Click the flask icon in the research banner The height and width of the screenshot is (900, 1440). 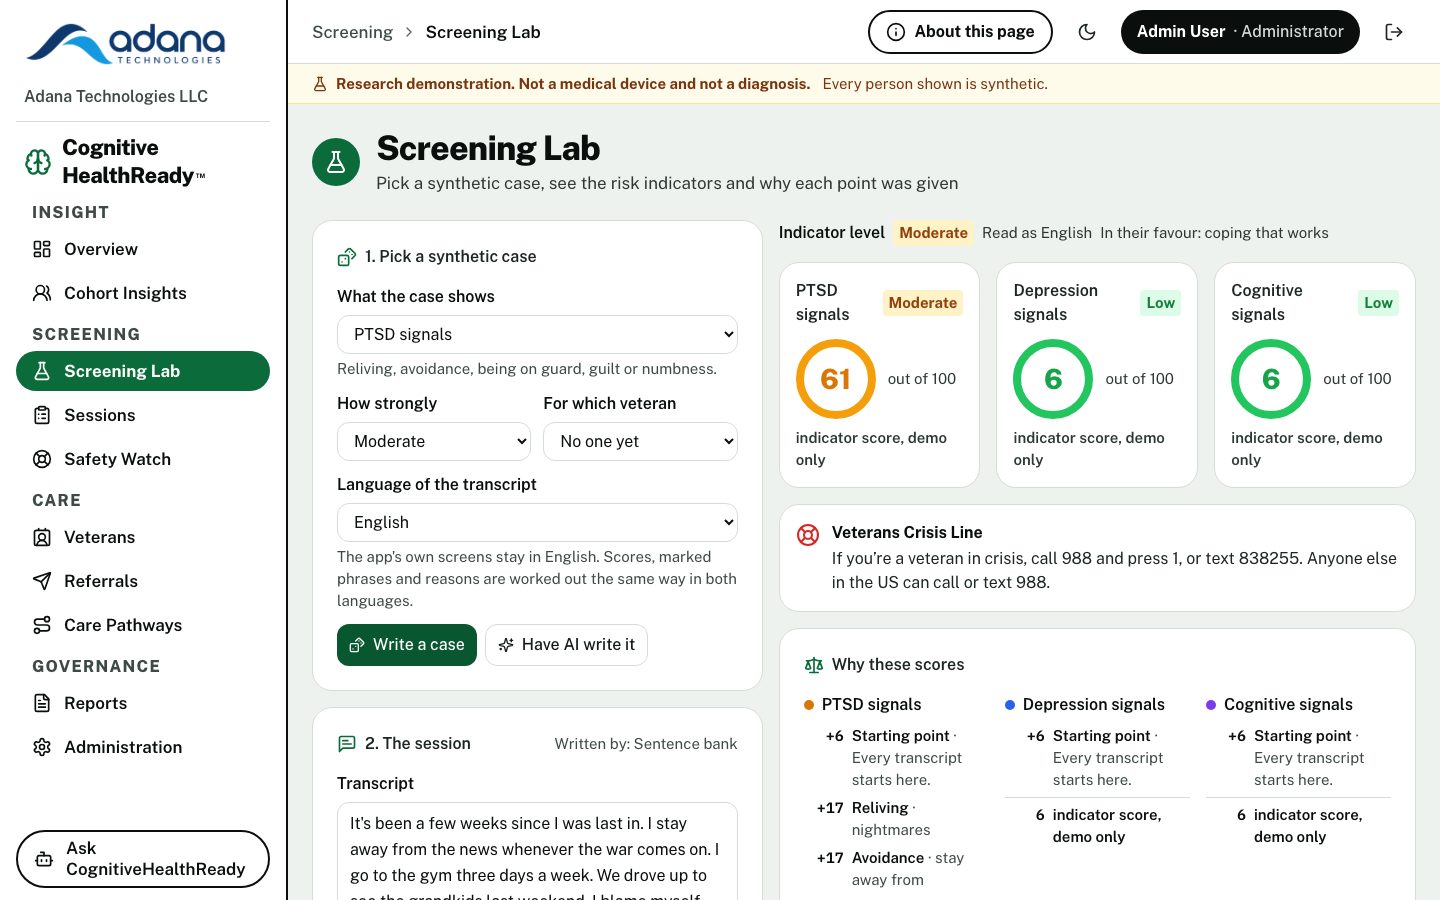coord(320,84)
